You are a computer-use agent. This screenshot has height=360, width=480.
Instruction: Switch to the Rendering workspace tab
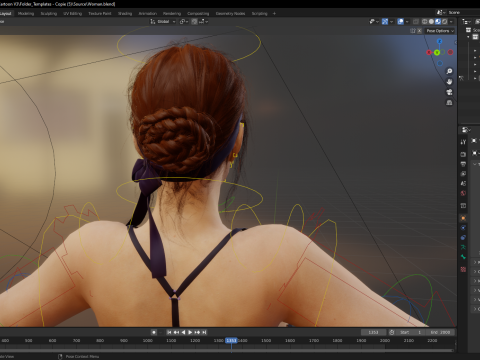[172, 14]
